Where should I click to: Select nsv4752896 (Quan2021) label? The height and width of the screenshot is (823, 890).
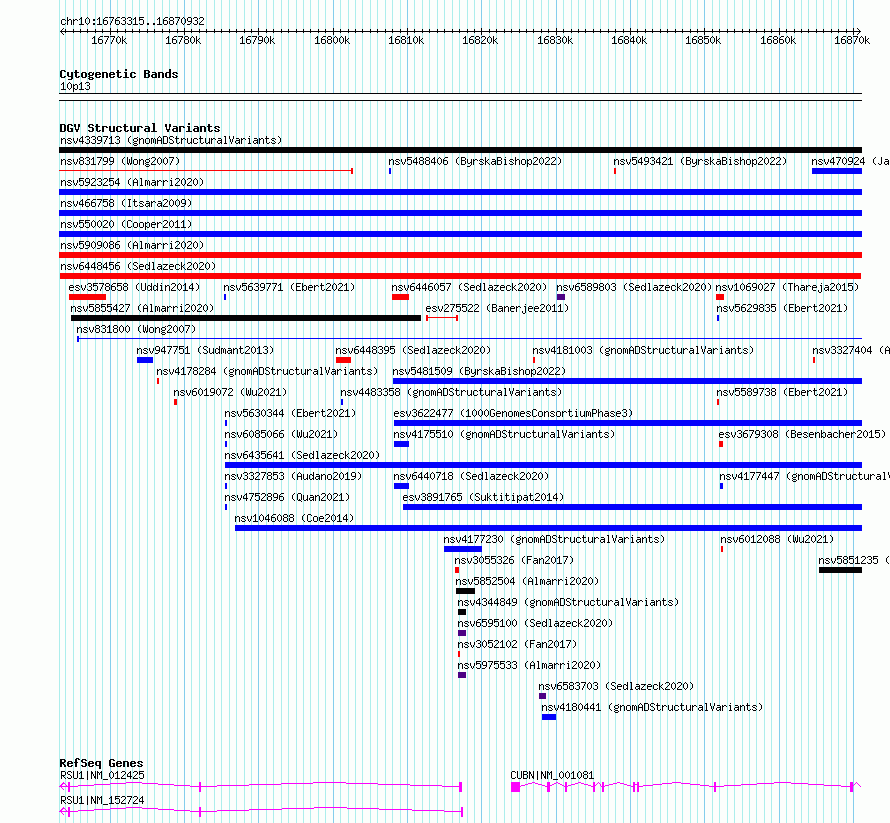[287, 497]
